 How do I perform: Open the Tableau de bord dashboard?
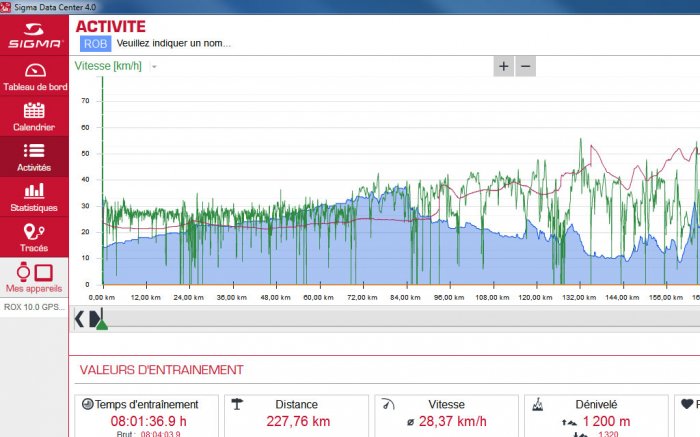point(34,77)
